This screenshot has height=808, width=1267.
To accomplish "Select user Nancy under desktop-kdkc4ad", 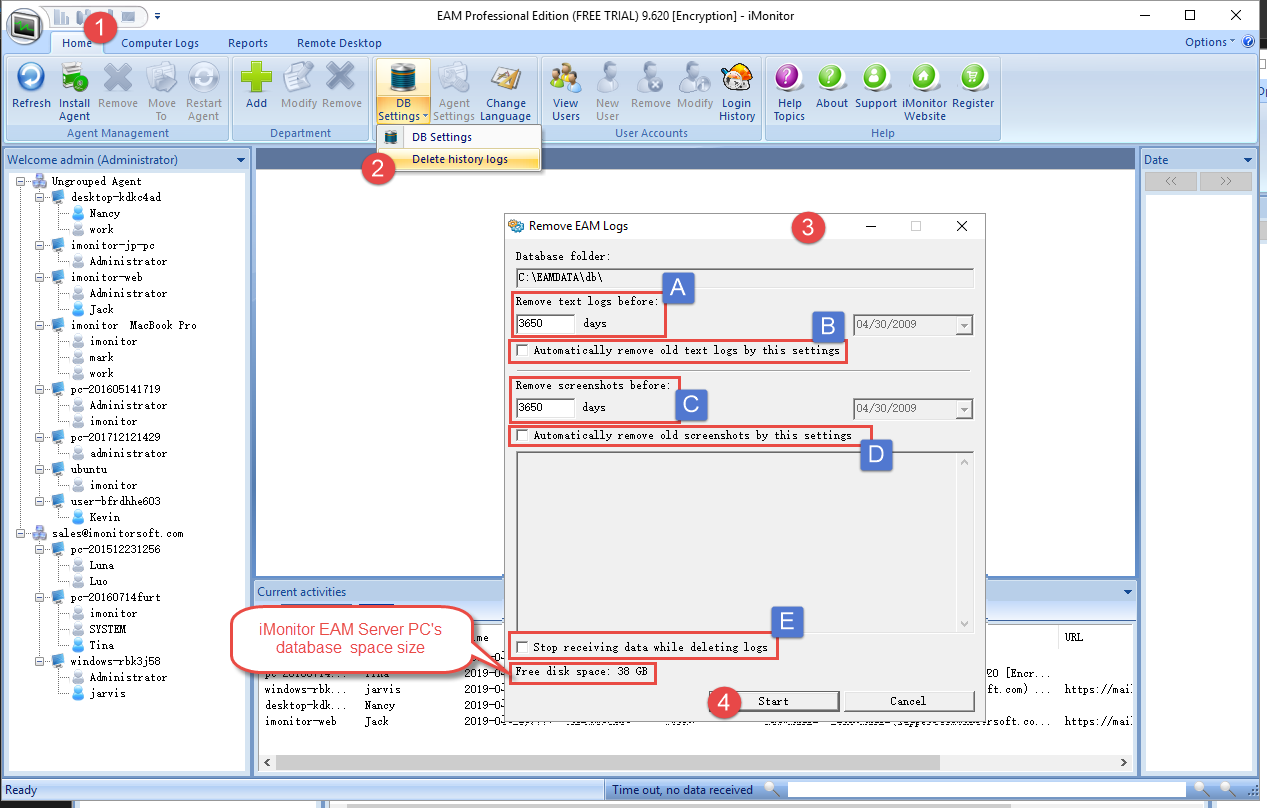I will (104, 213).
